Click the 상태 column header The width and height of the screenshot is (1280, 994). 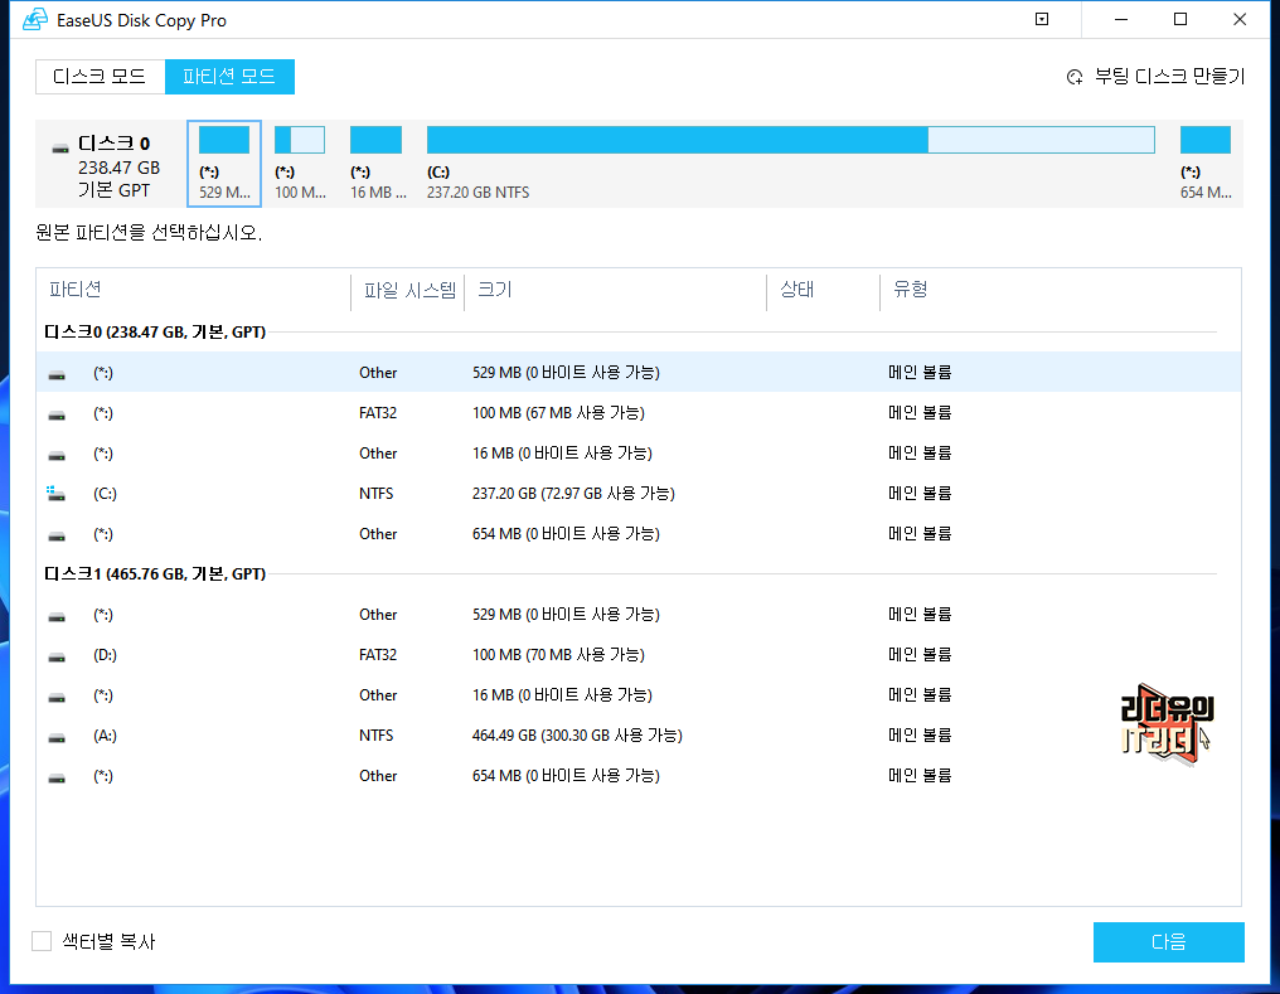click(x=797, y=290)
